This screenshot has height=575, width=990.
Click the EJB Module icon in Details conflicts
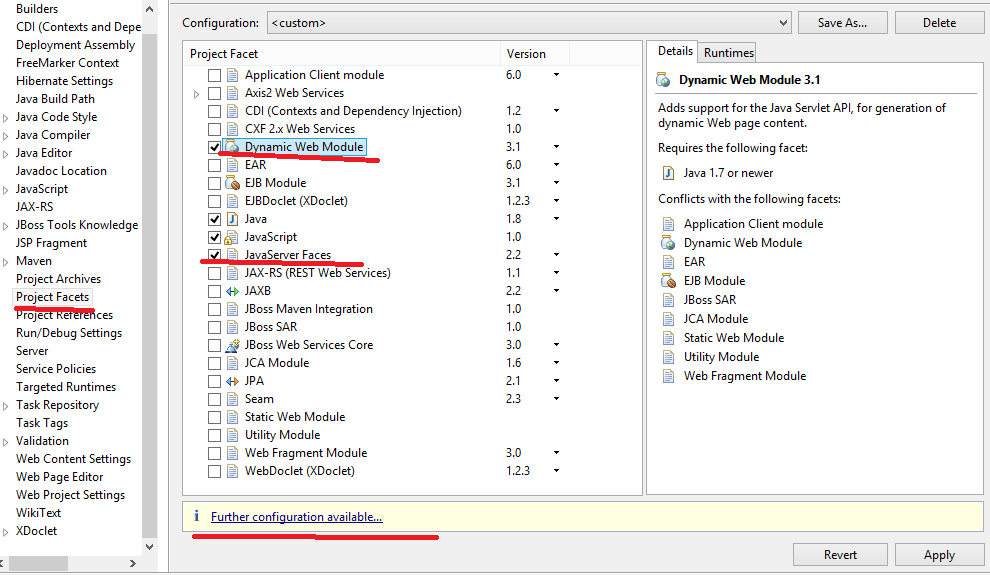(668, 281)
